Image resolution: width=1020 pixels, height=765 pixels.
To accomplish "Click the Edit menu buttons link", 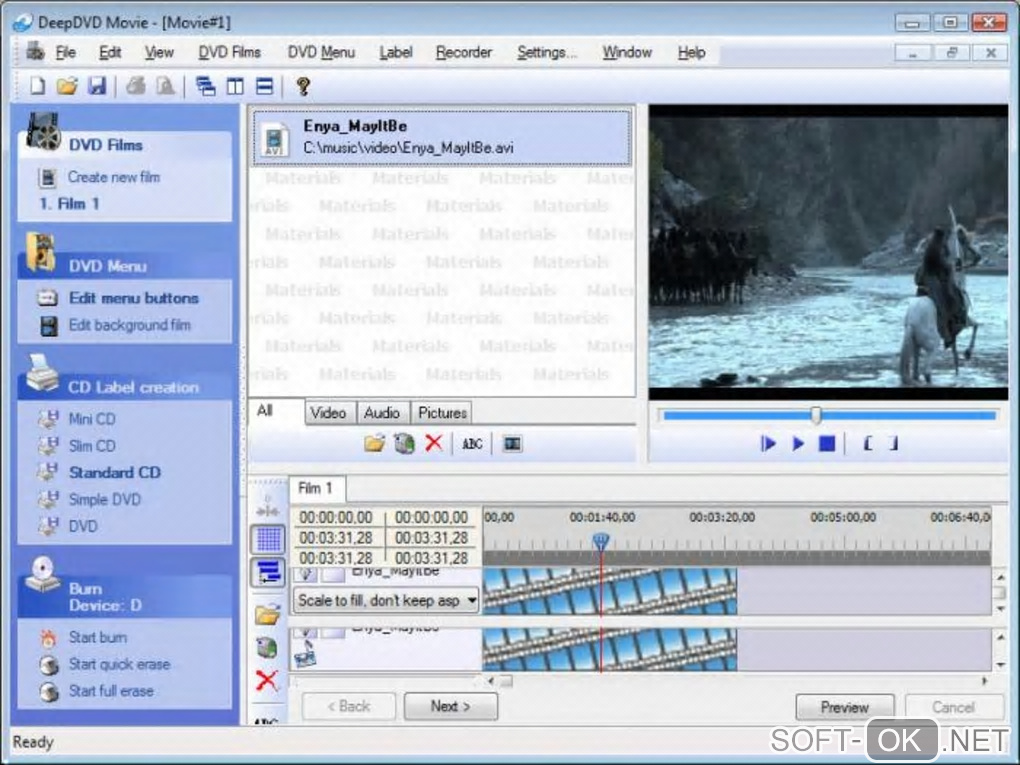I will coord(134,298).
